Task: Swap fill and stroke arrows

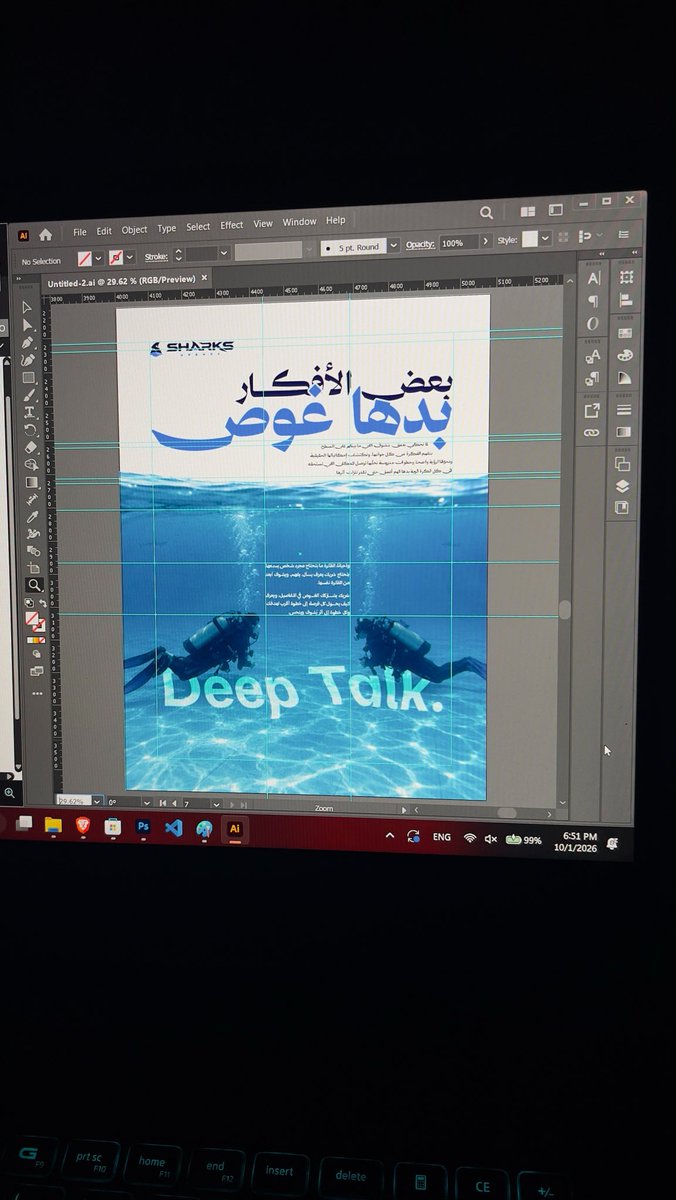Action: [x=43, y=603]
